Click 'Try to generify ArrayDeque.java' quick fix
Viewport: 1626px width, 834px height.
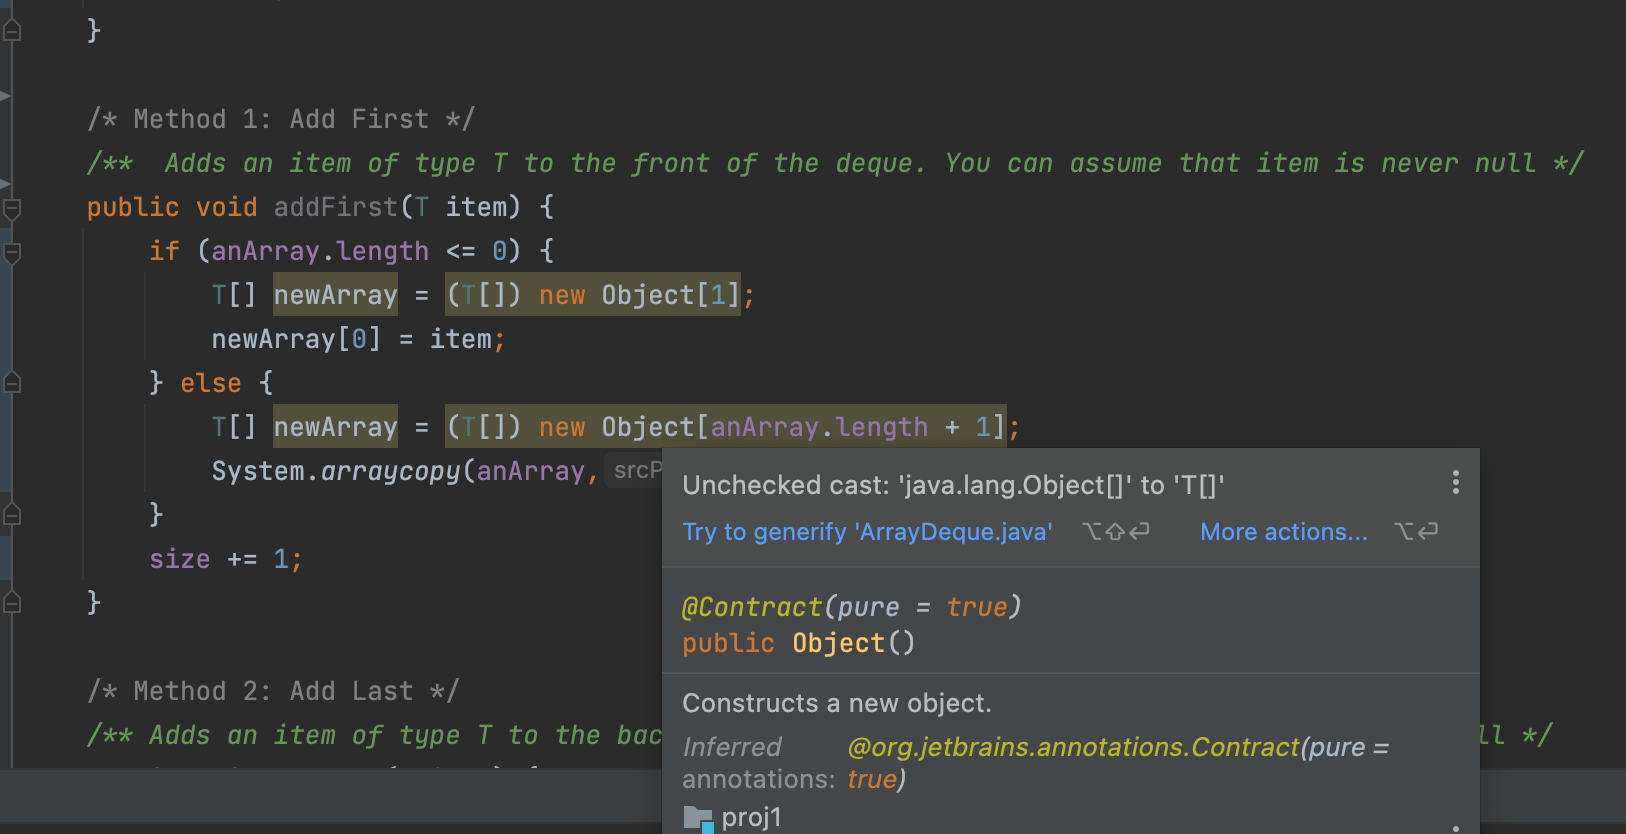(x=867, y=532)
